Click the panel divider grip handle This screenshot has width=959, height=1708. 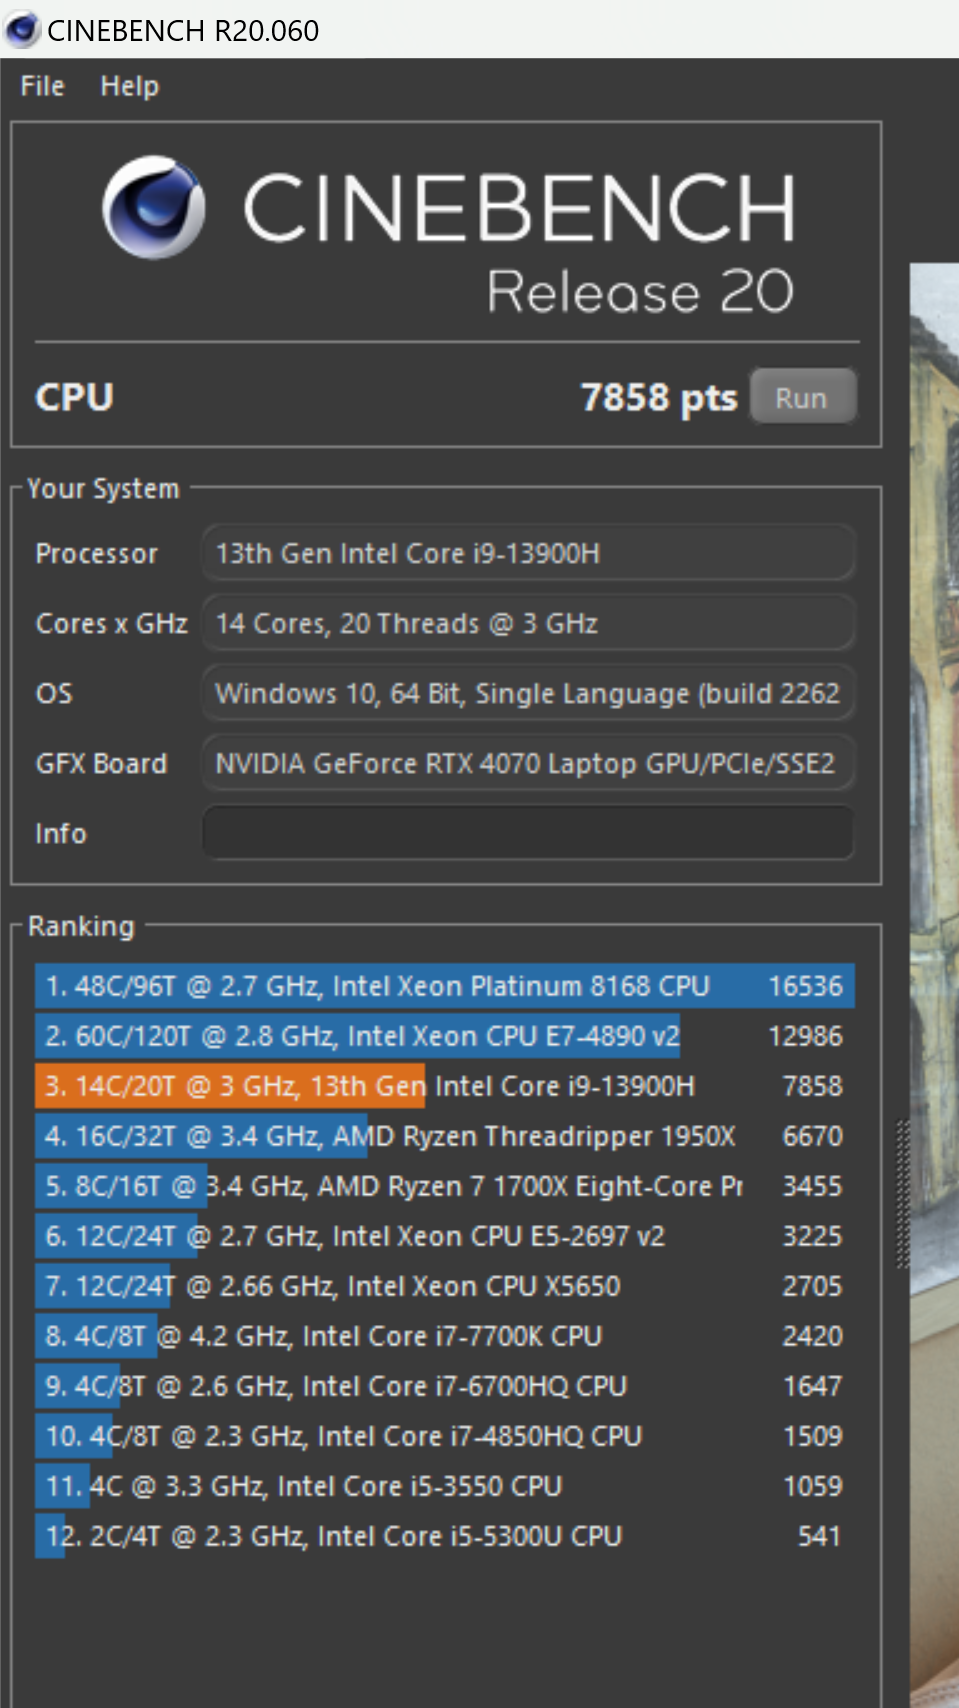[x=902, y=1194]
